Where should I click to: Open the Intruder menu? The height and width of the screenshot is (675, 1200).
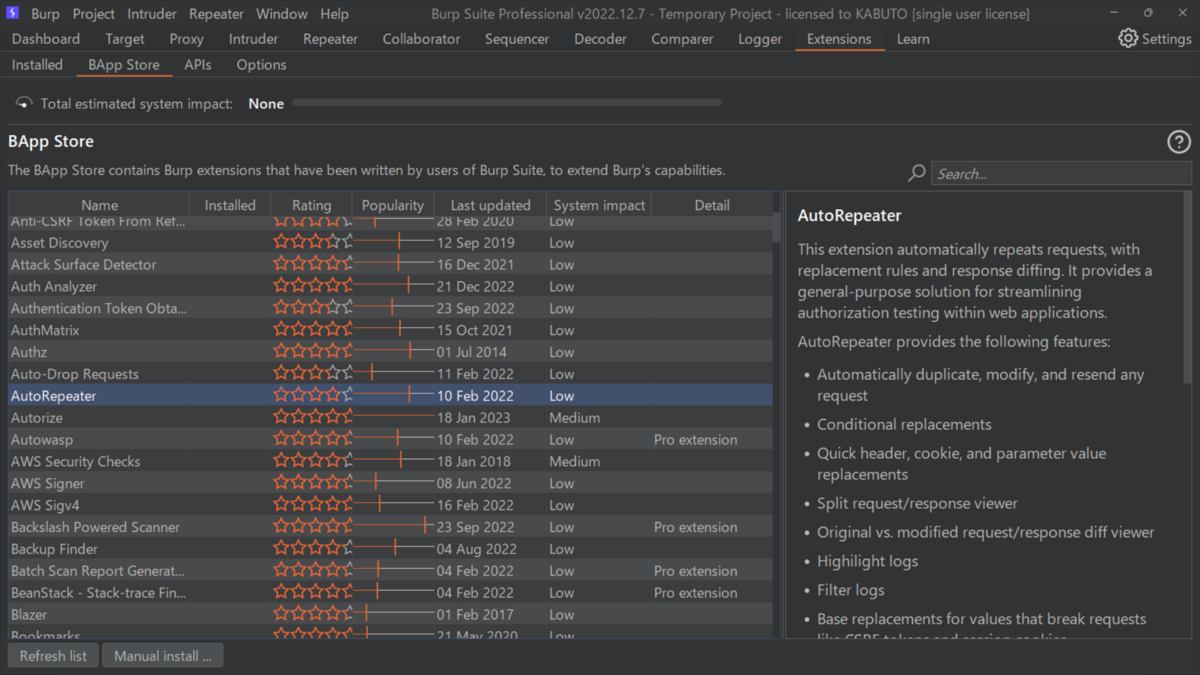[152, 14]
